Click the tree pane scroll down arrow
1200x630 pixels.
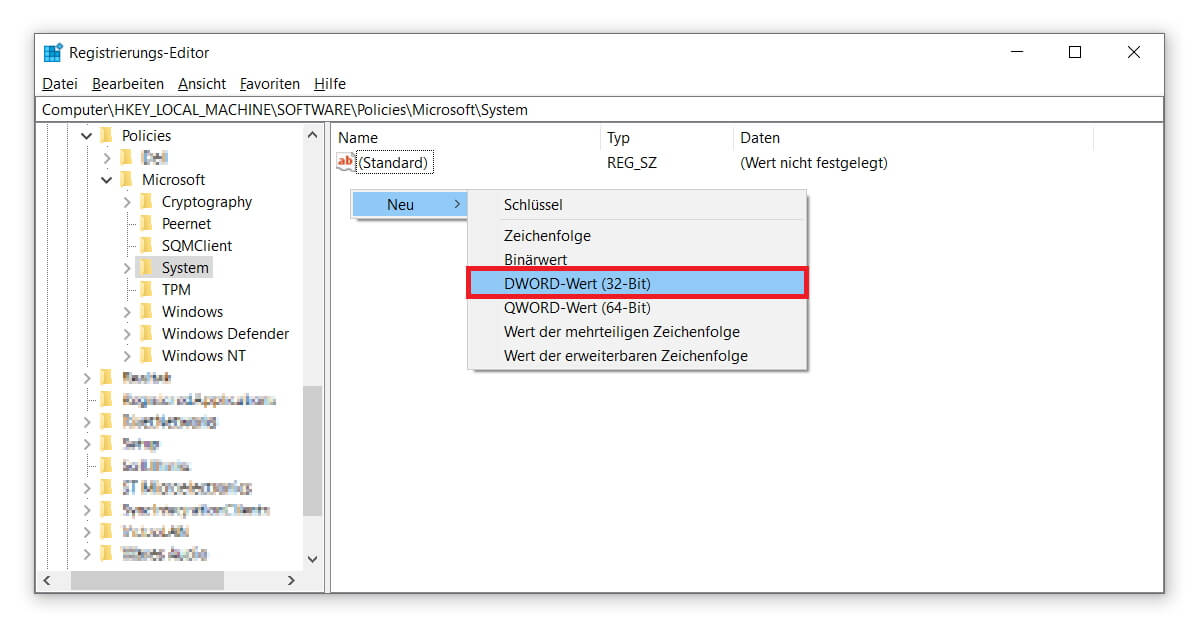tap(312, 559)
